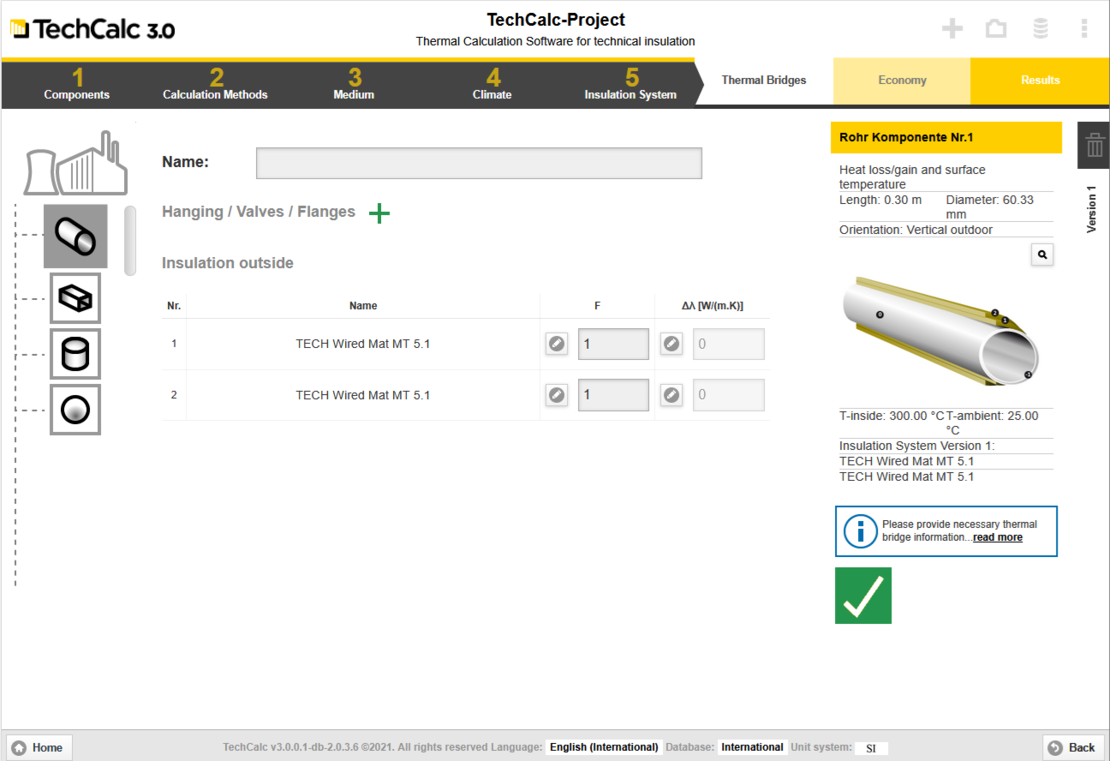Screen dimensions: 1110x761
Task: Click the TechCalc-Project title
Action: point(556,20)
